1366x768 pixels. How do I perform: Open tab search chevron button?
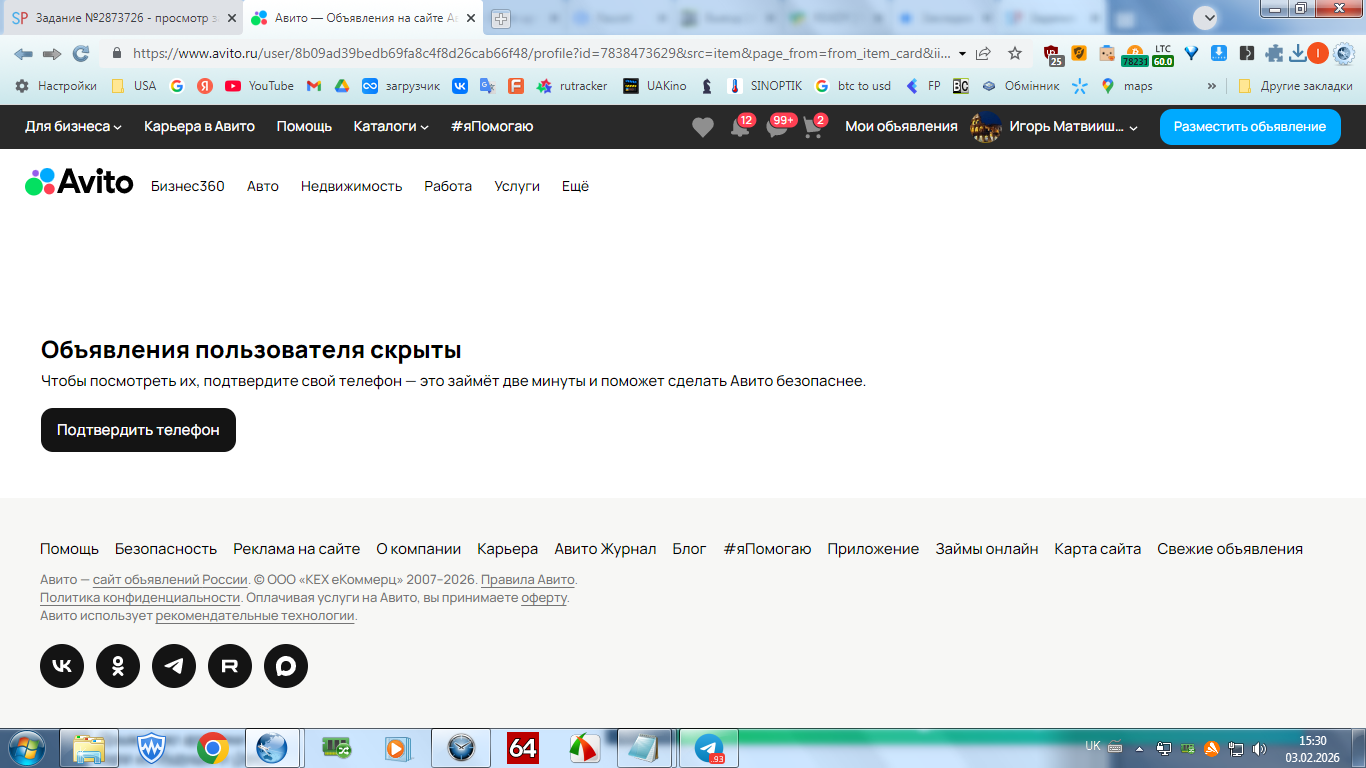(x=1207, y=17)
